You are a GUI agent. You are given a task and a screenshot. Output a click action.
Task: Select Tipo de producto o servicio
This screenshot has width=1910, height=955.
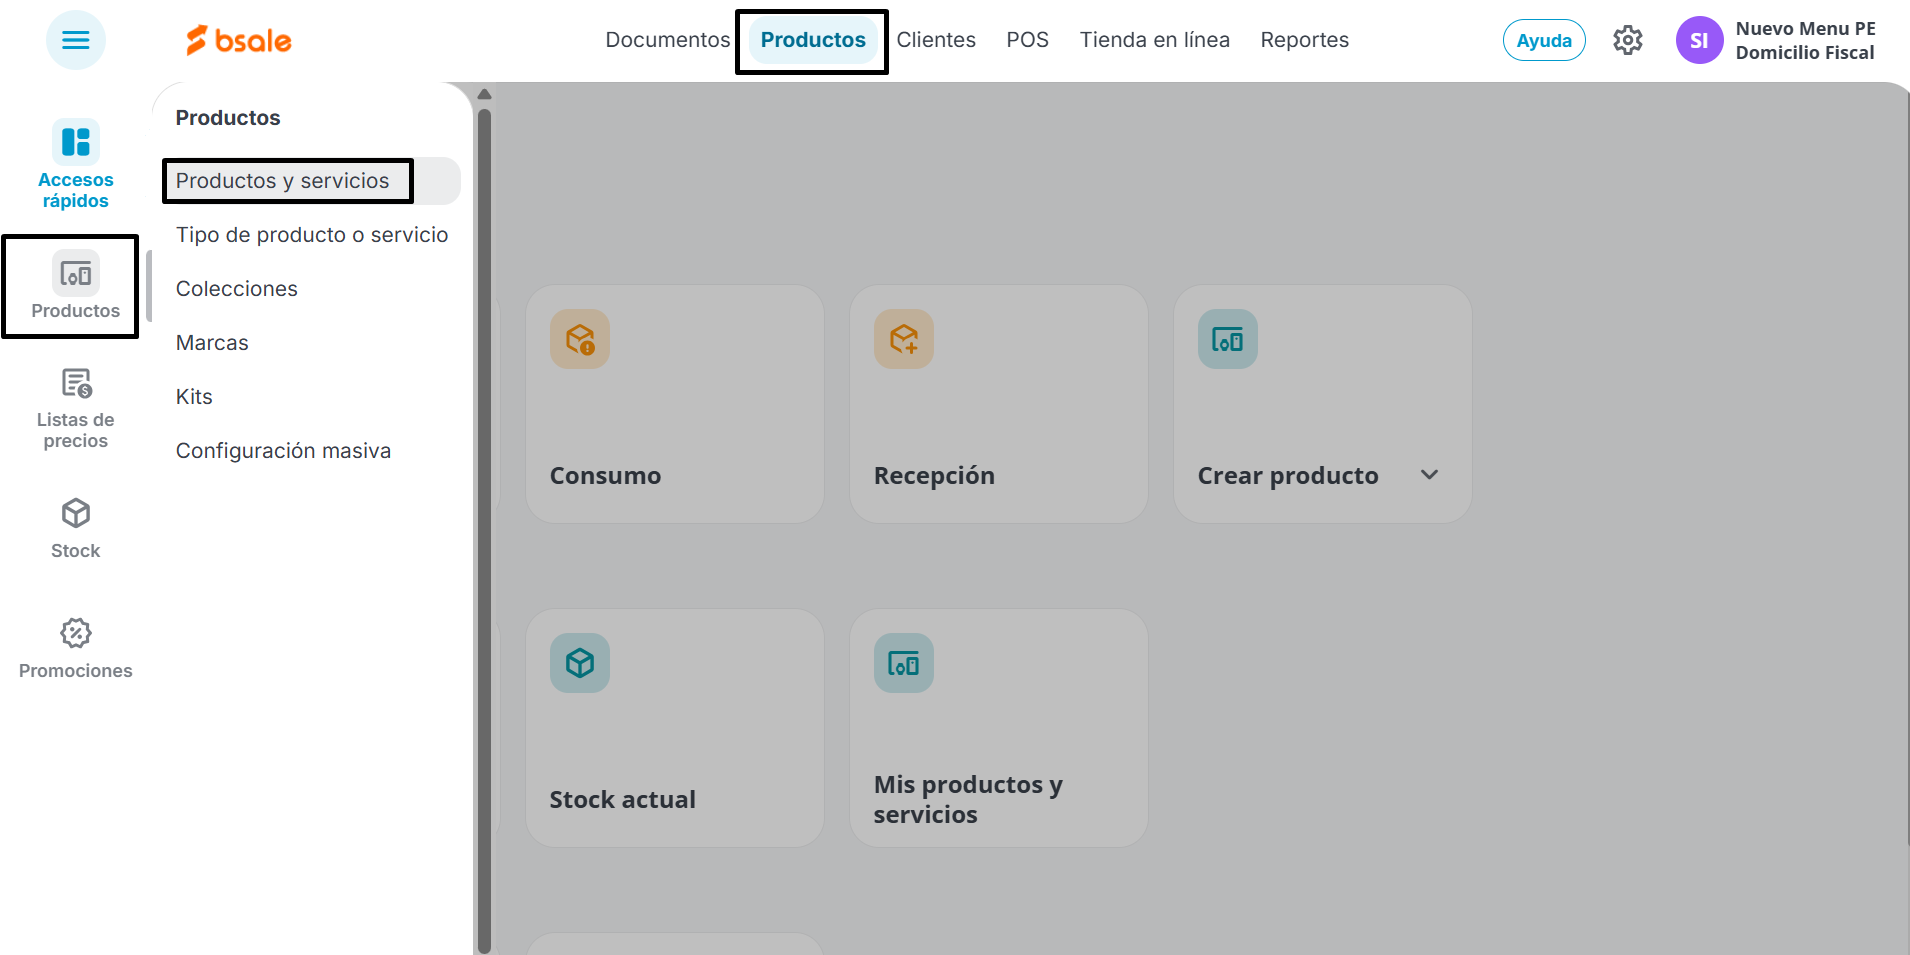coord(312,235)
